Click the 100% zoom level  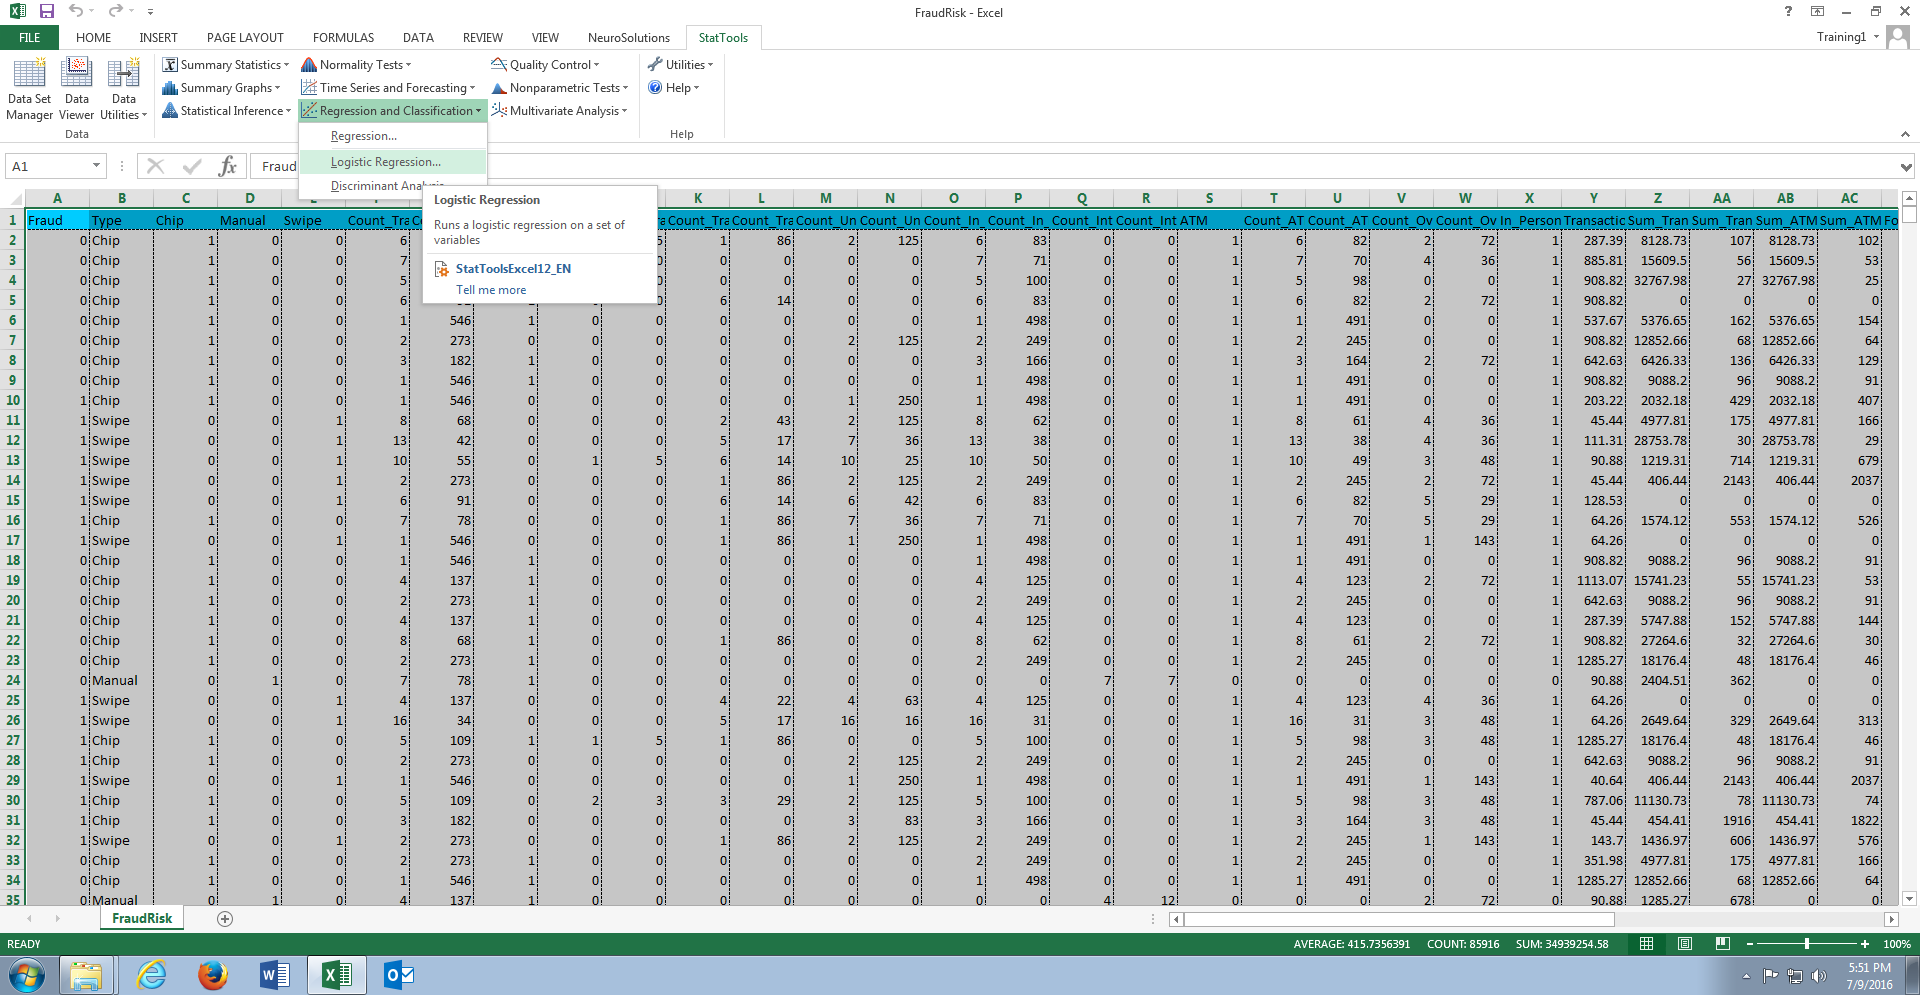pos(1897,944)
